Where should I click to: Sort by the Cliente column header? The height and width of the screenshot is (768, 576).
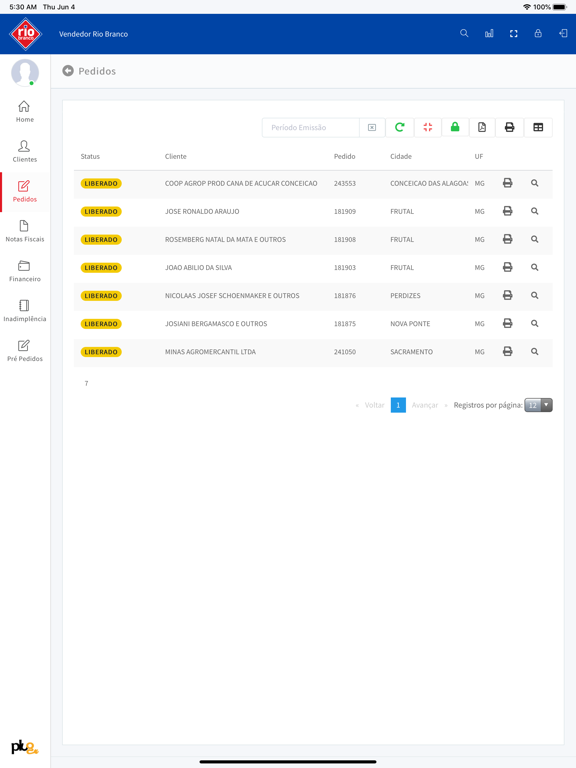tap(175, 156)
